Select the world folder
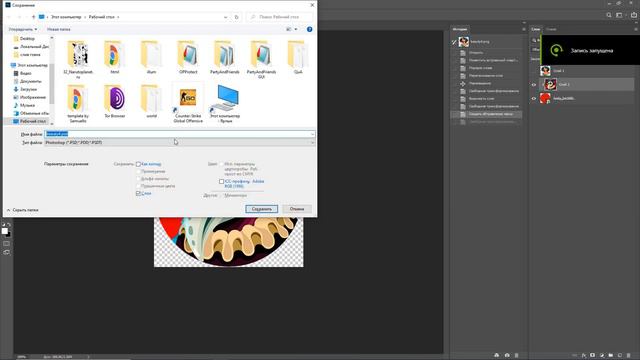The height and width of the screenshot is (360, 640). click(151, 101)
